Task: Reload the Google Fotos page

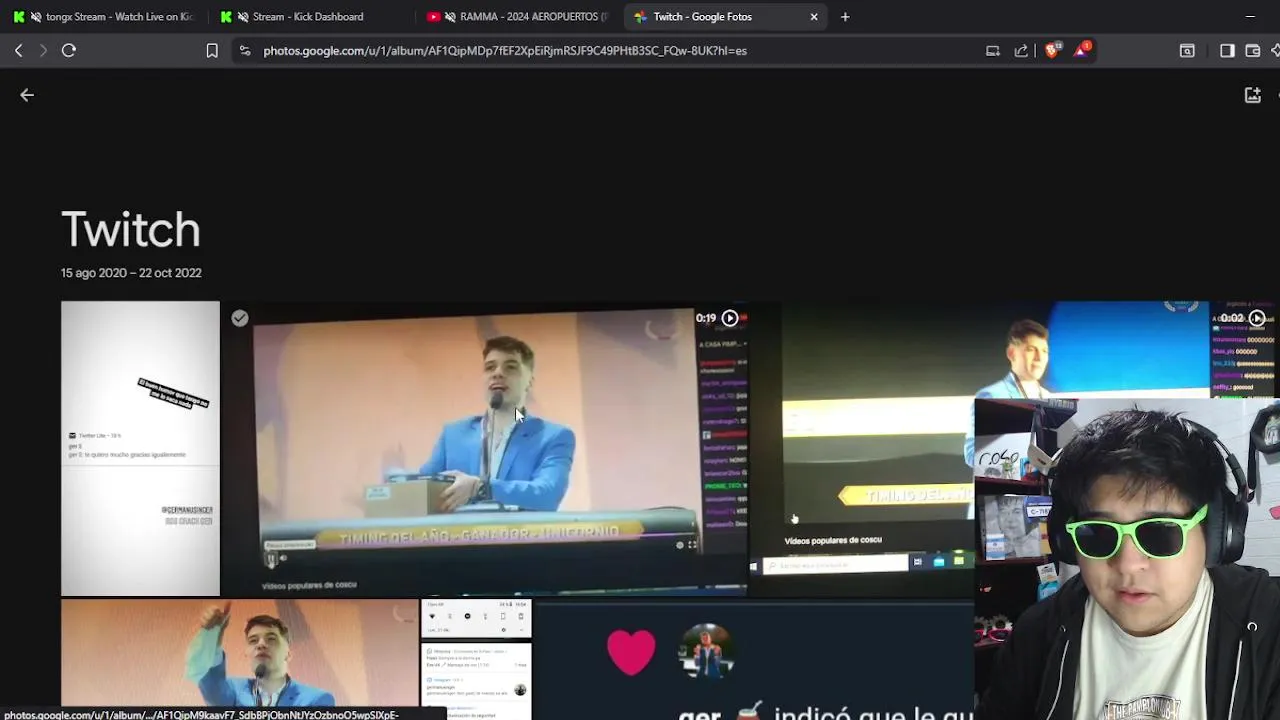Action: [x=69, y=50]
